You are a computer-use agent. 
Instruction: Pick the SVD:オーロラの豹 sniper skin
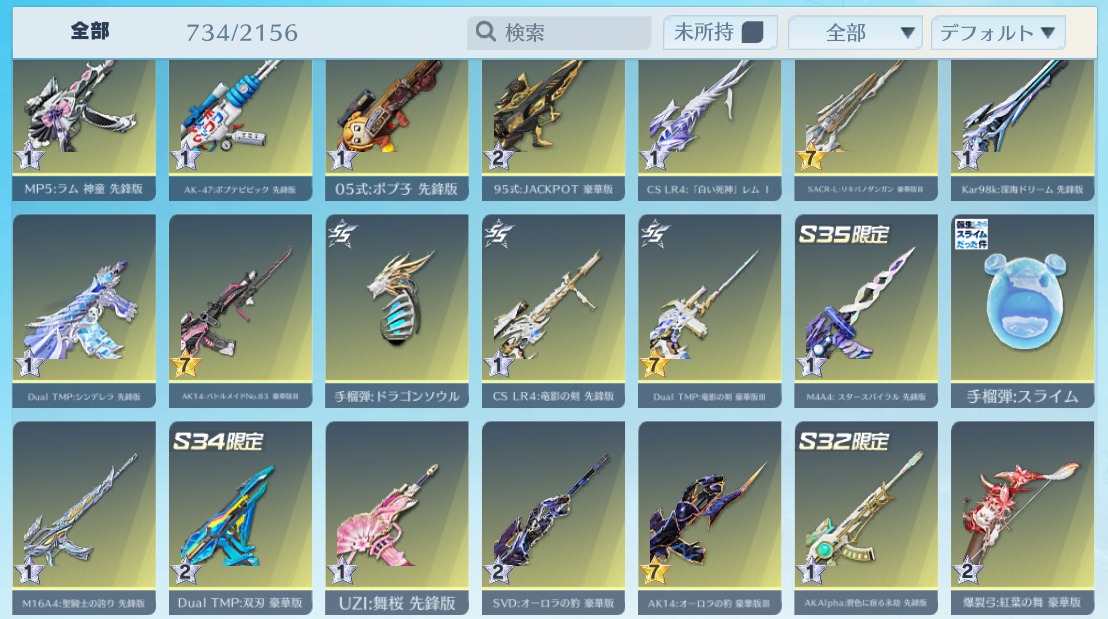coord(553,518)
